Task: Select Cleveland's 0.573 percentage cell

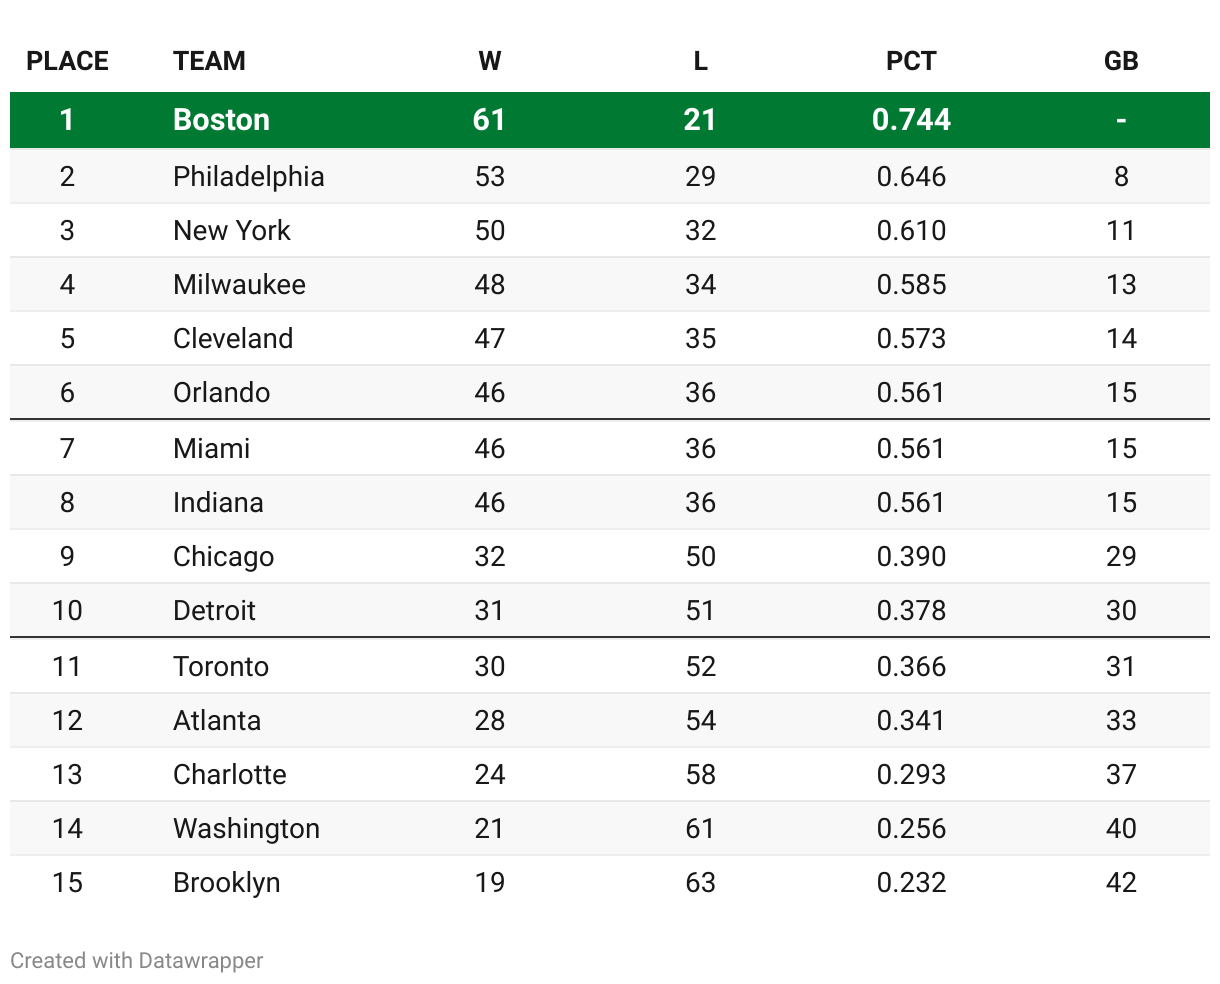Action: (911, 339)
